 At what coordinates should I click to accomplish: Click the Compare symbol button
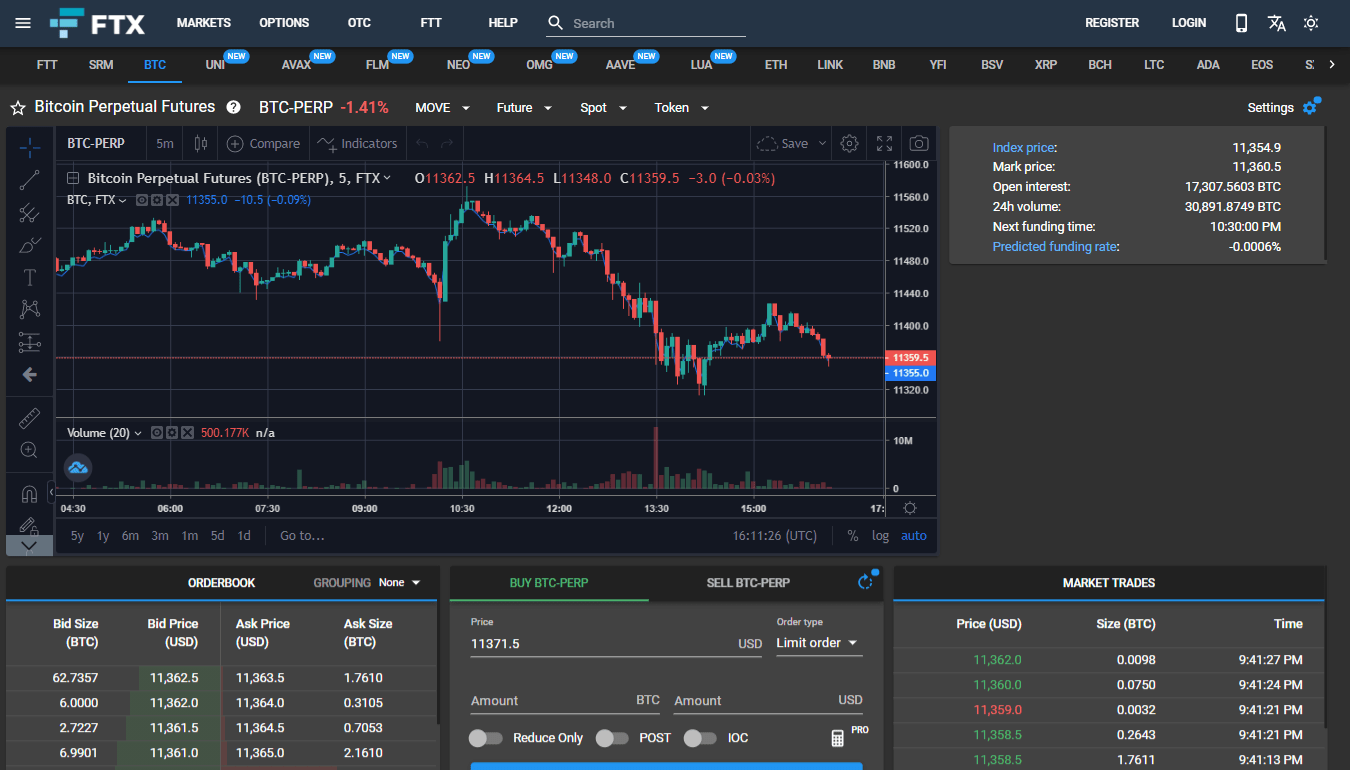(x=264, y=143)
